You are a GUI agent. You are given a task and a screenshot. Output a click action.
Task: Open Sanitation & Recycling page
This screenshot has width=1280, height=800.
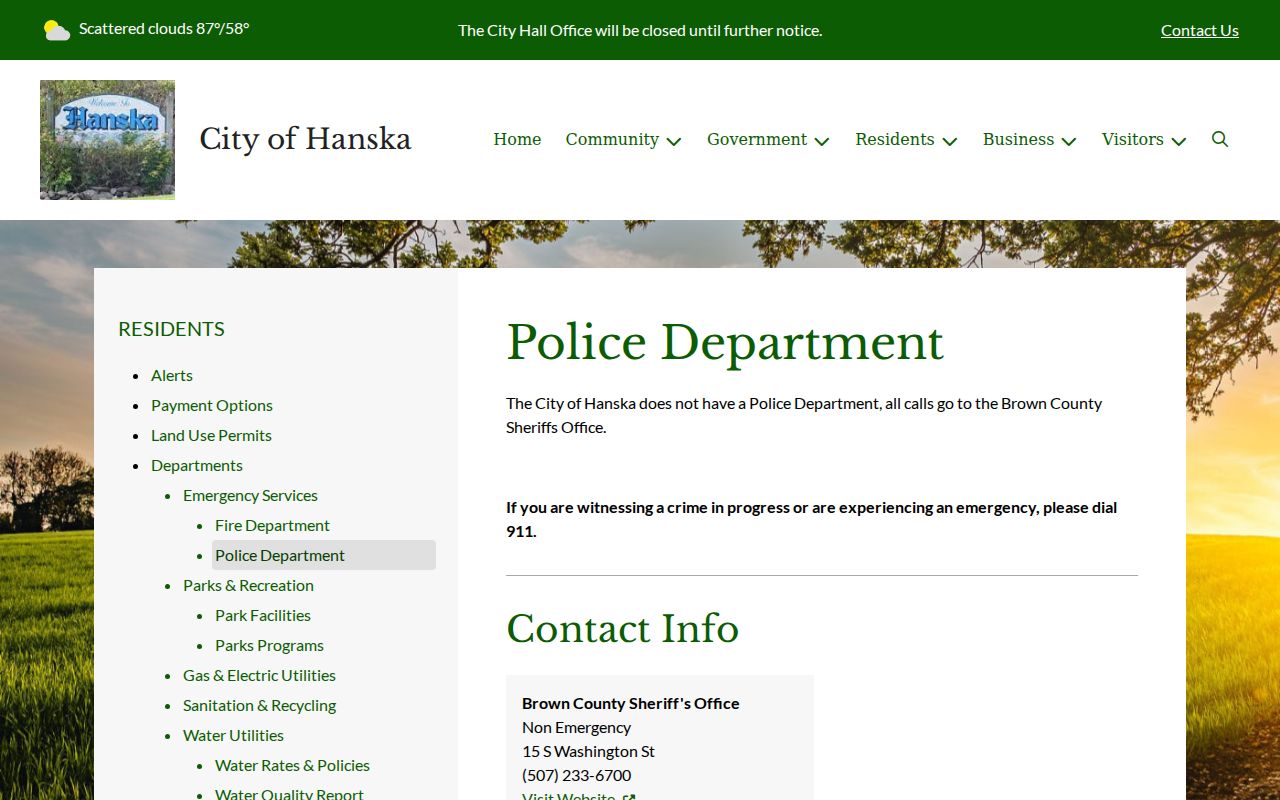pyautogui.click(x=259, y=705)
